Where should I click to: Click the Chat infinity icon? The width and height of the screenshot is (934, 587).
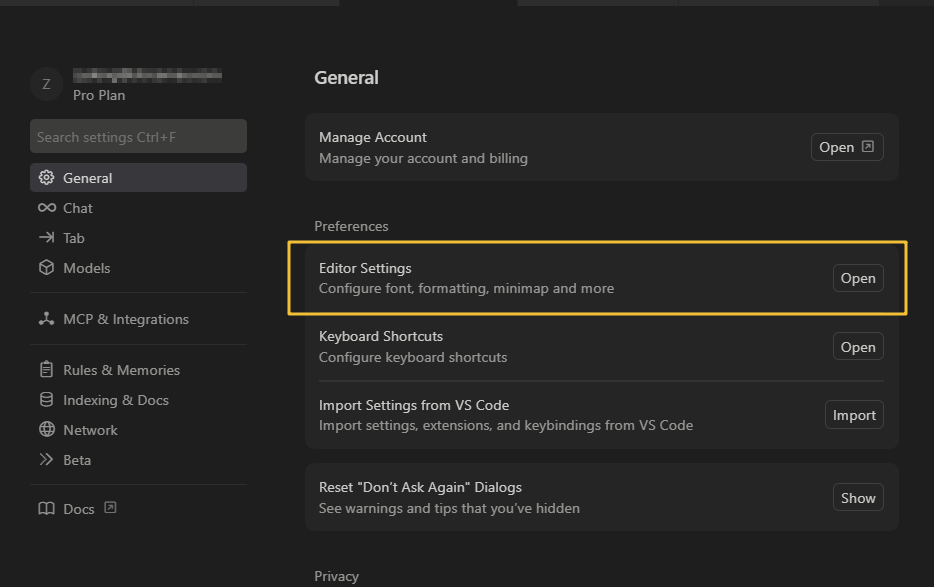click(46, 208)
